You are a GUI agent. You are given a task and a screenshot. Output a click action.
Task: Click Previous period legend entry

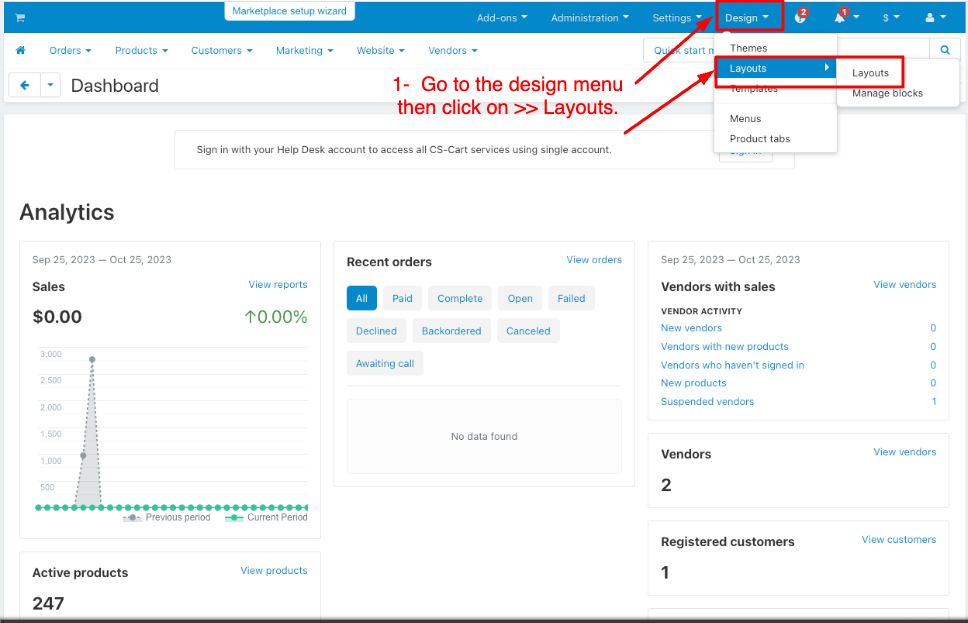(x=167, y=517)
